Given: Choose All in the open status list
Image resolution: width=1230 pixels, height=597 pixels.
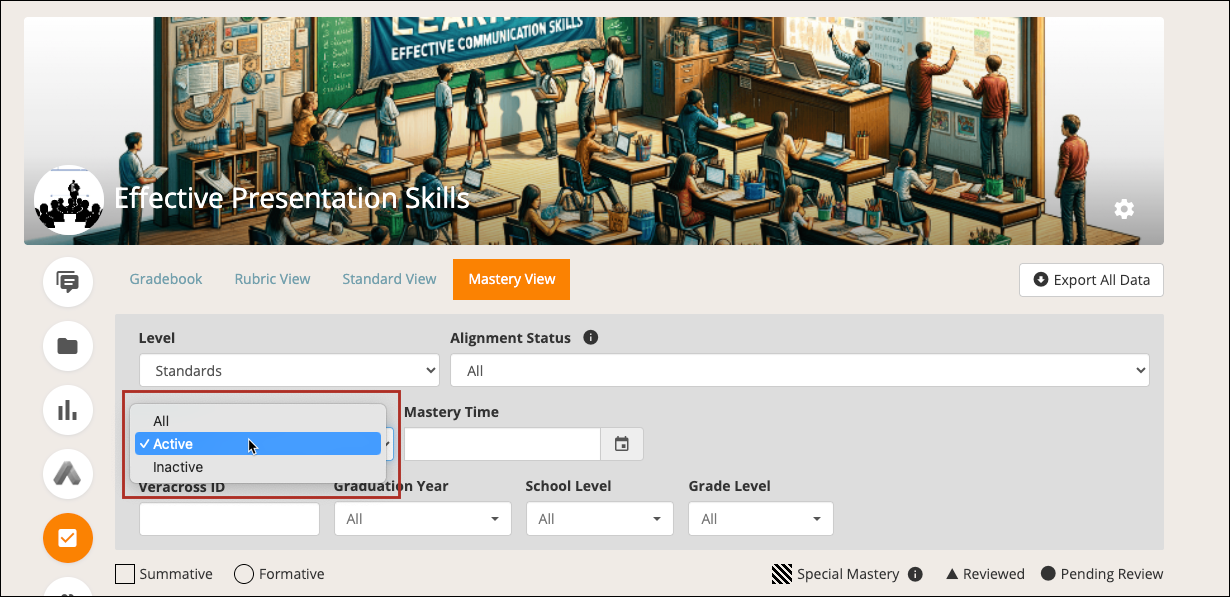Looking at the screenshot, I should pyautogui.click(x=161, y=421).
